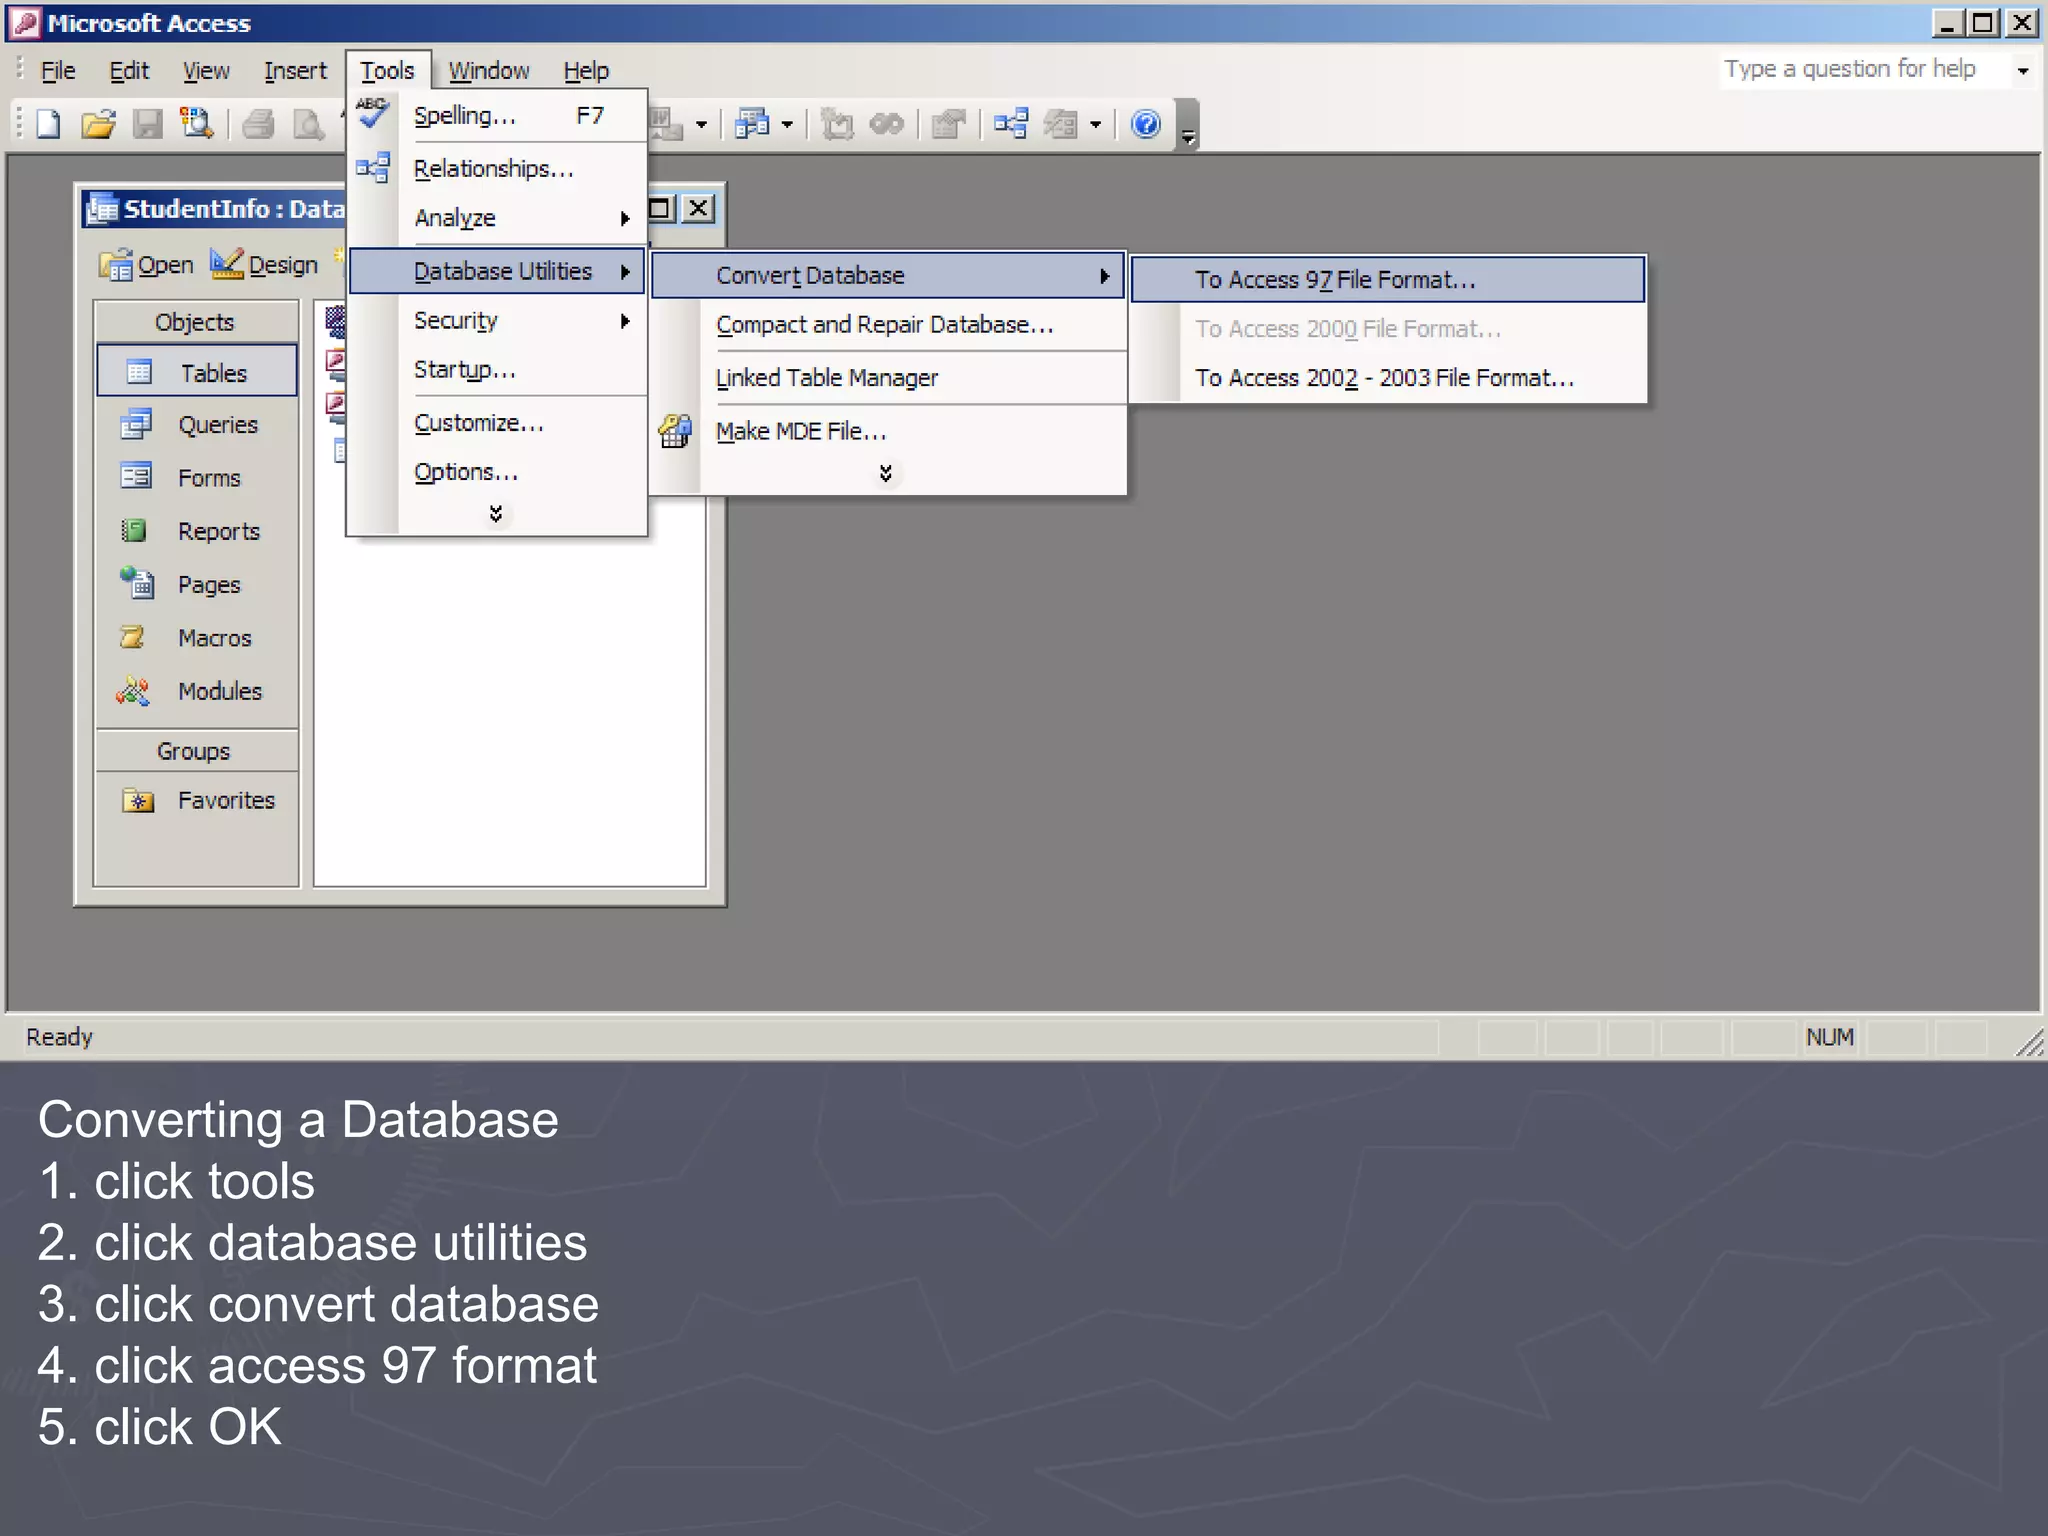This screenshot has width=2048, height=1536.
Task: Open the File menu
Action: 58,71
